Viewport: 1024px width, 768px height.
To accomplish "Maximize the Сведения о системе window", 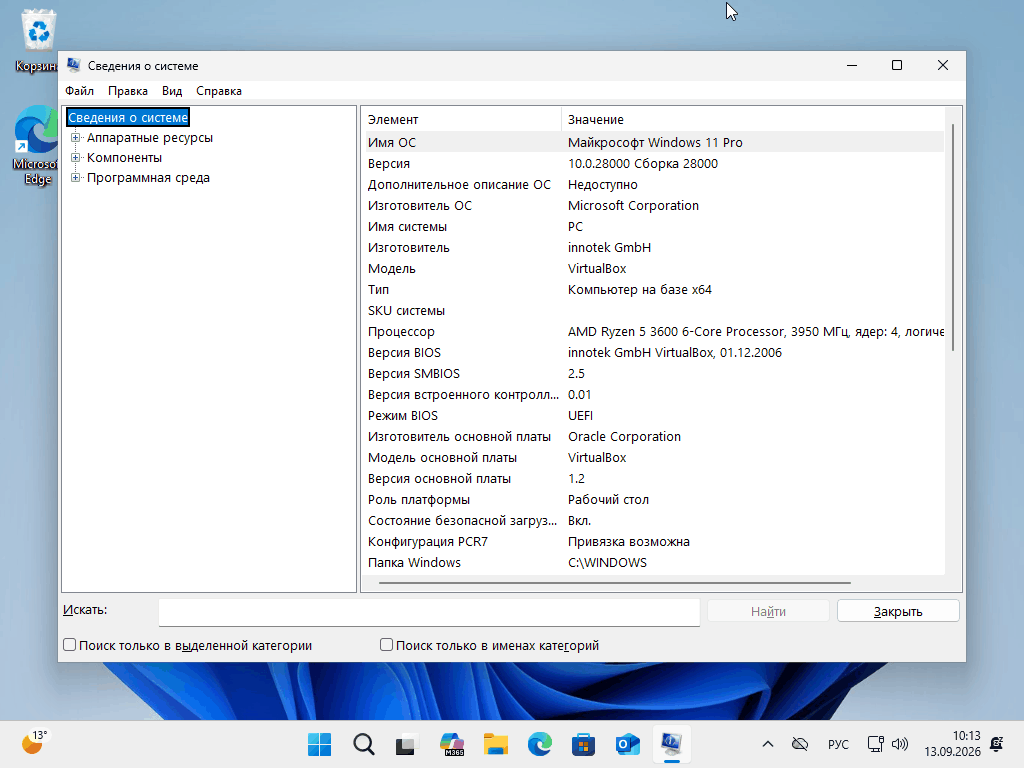I will tap(897, 65).
